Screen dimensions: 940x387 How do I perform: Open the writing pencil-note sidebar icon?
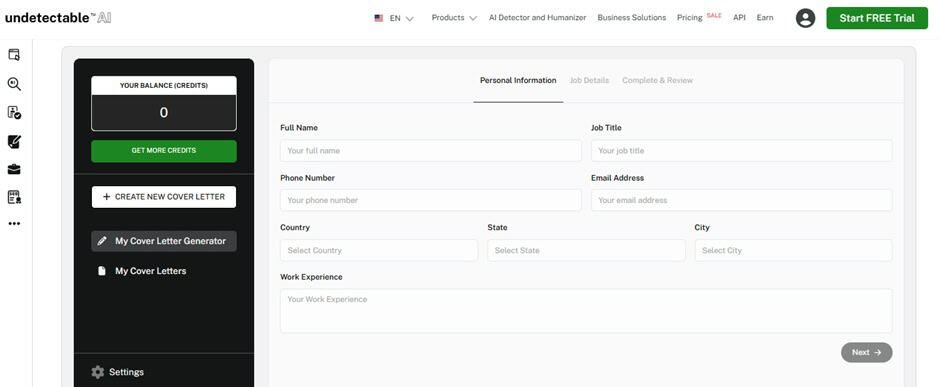point(14,141)
